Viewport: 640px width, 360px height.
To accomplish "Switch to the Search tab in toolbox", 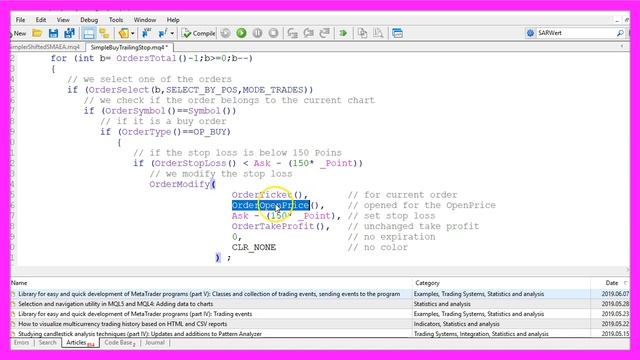I will pyautogui.click(x=48, y=343).
